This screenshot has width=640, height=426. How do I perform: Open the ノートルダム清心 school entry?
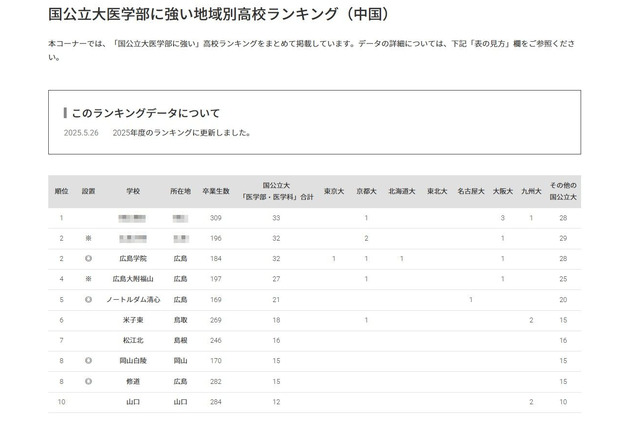click(x=133, y=299)
